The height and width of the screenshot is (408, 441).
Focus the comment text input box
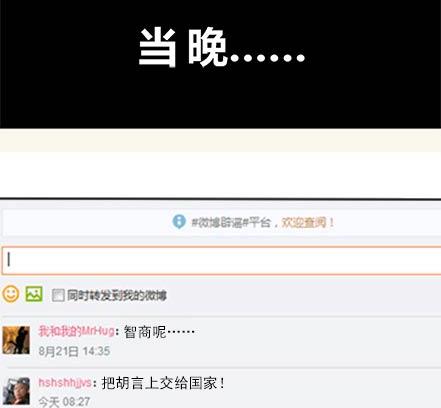[x=221, y=261]
